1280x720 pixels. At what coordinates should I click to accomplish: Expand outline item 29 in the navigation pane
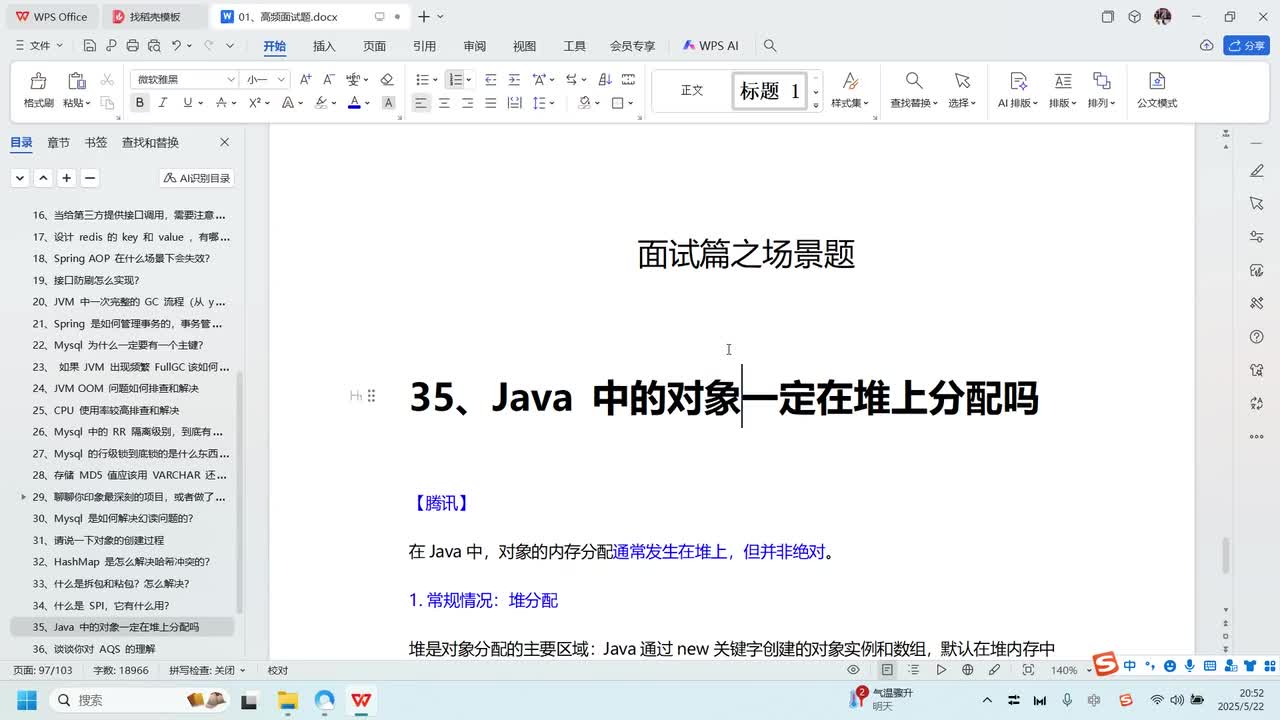[23, 496]
